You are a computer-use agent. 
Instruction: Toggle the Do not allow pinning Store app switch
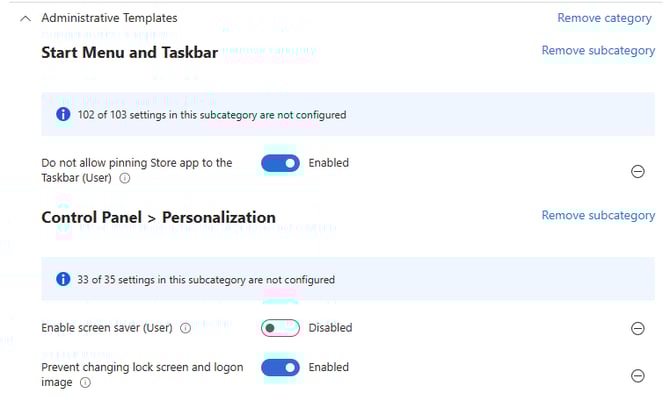(x=281, y=163)
